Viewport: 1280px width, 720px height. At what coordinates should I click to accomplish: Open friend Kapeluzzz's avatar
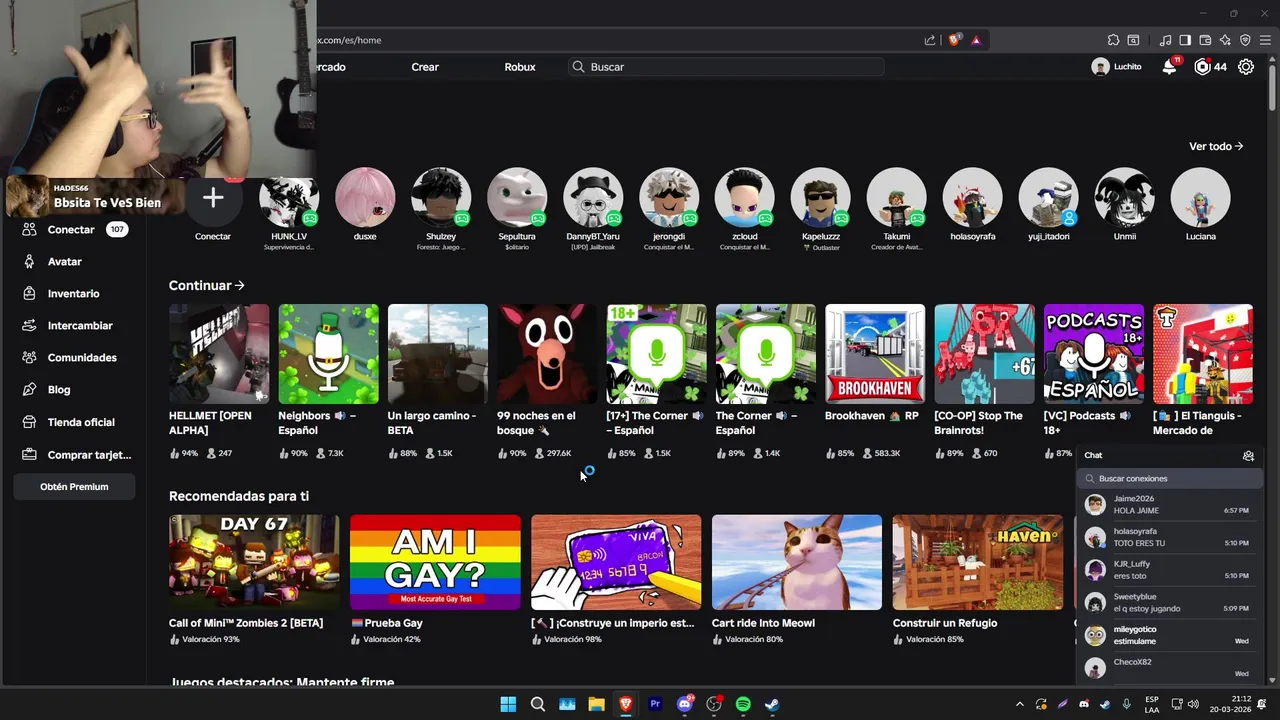821,197
